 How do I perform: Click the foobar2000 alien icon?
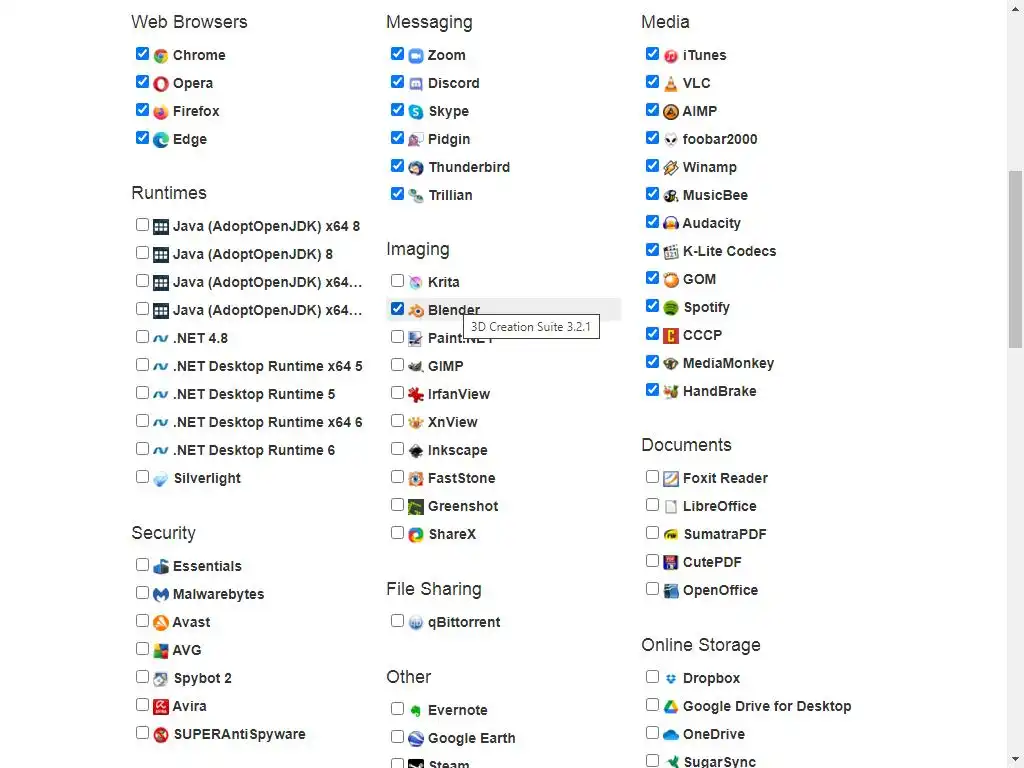[x=671, y=140]
